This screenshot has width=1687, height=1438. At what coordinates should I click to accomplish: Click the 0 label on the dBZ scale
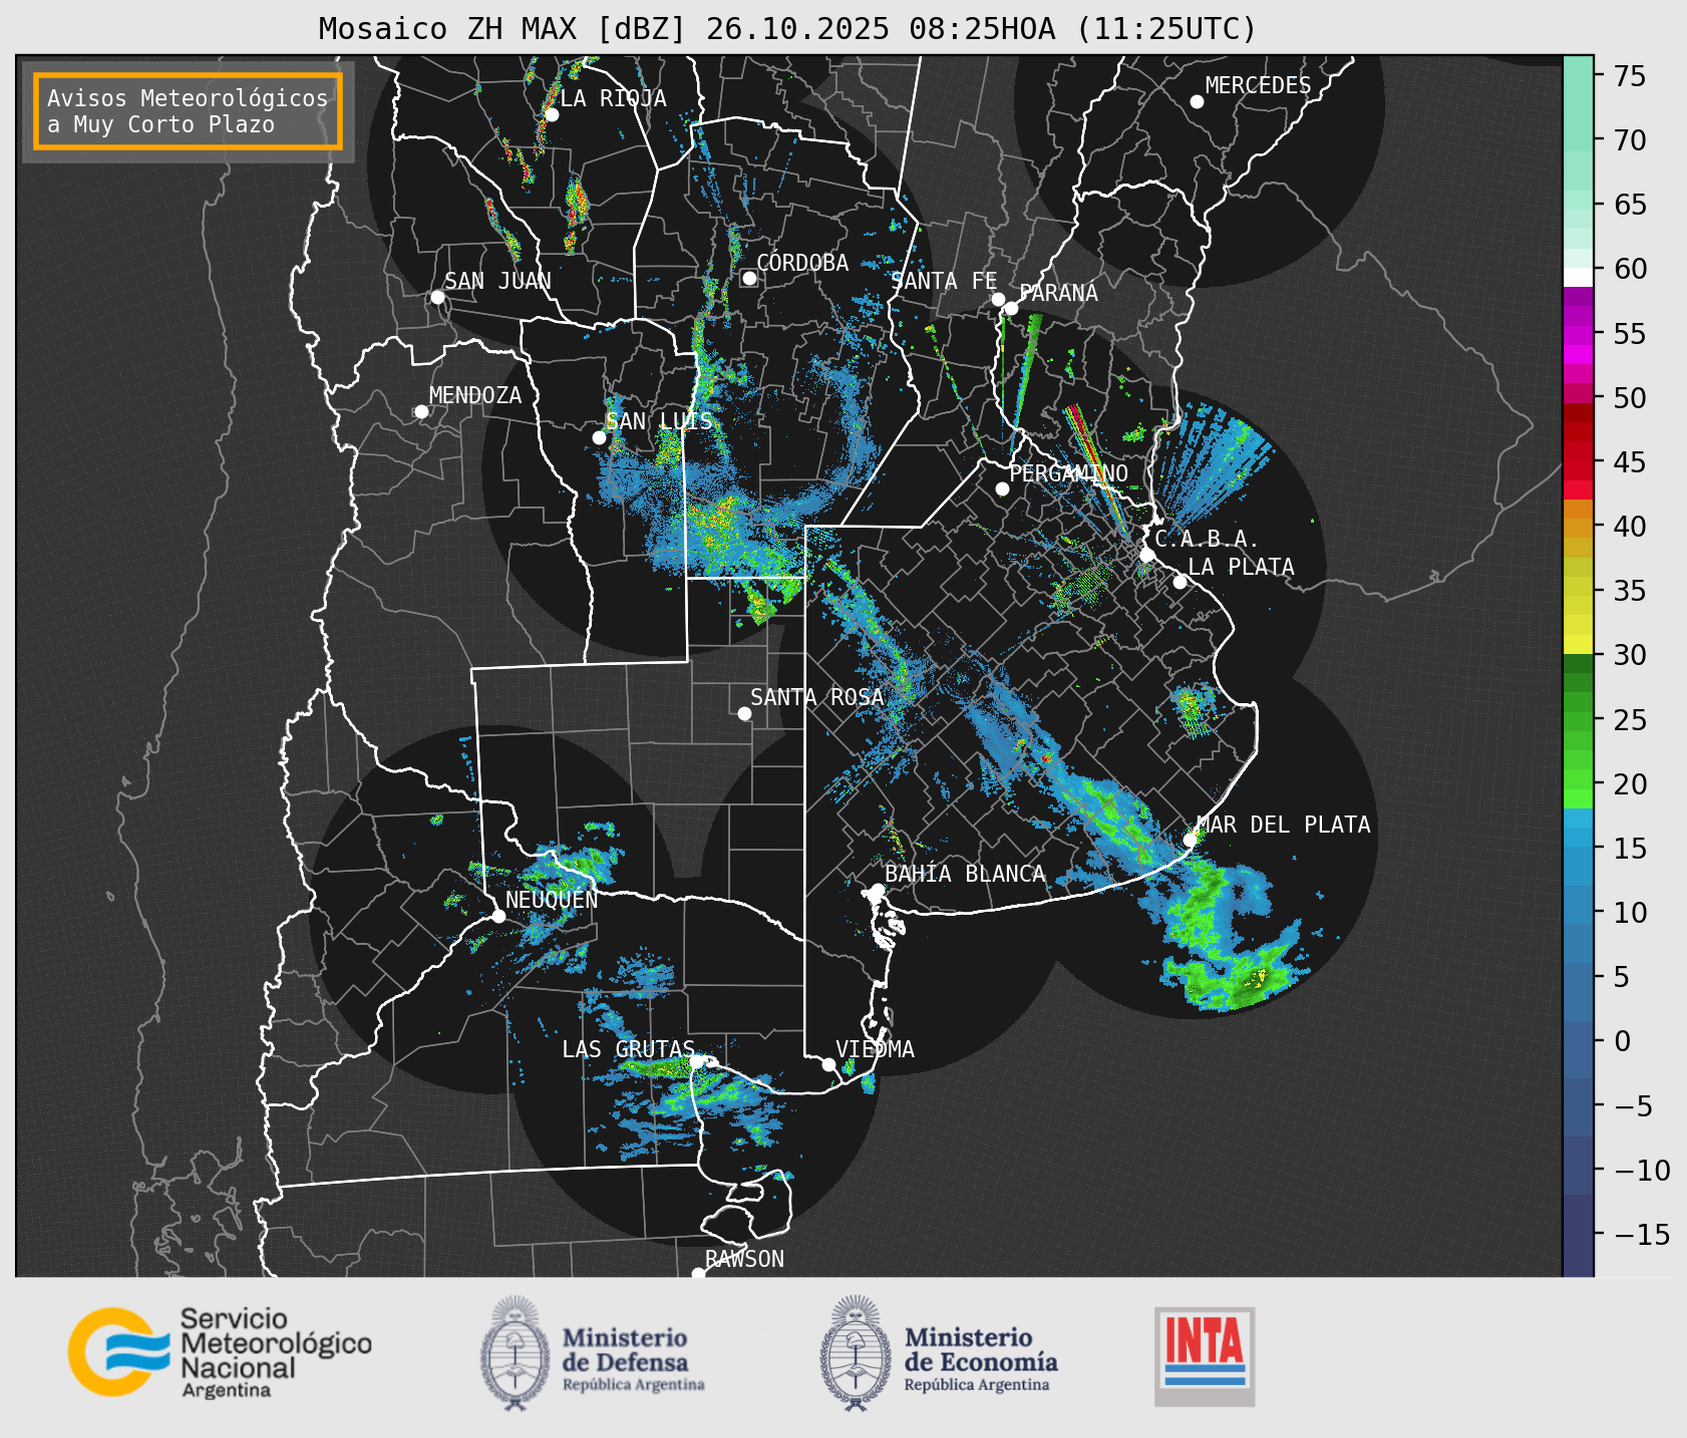point(1621,1041)
